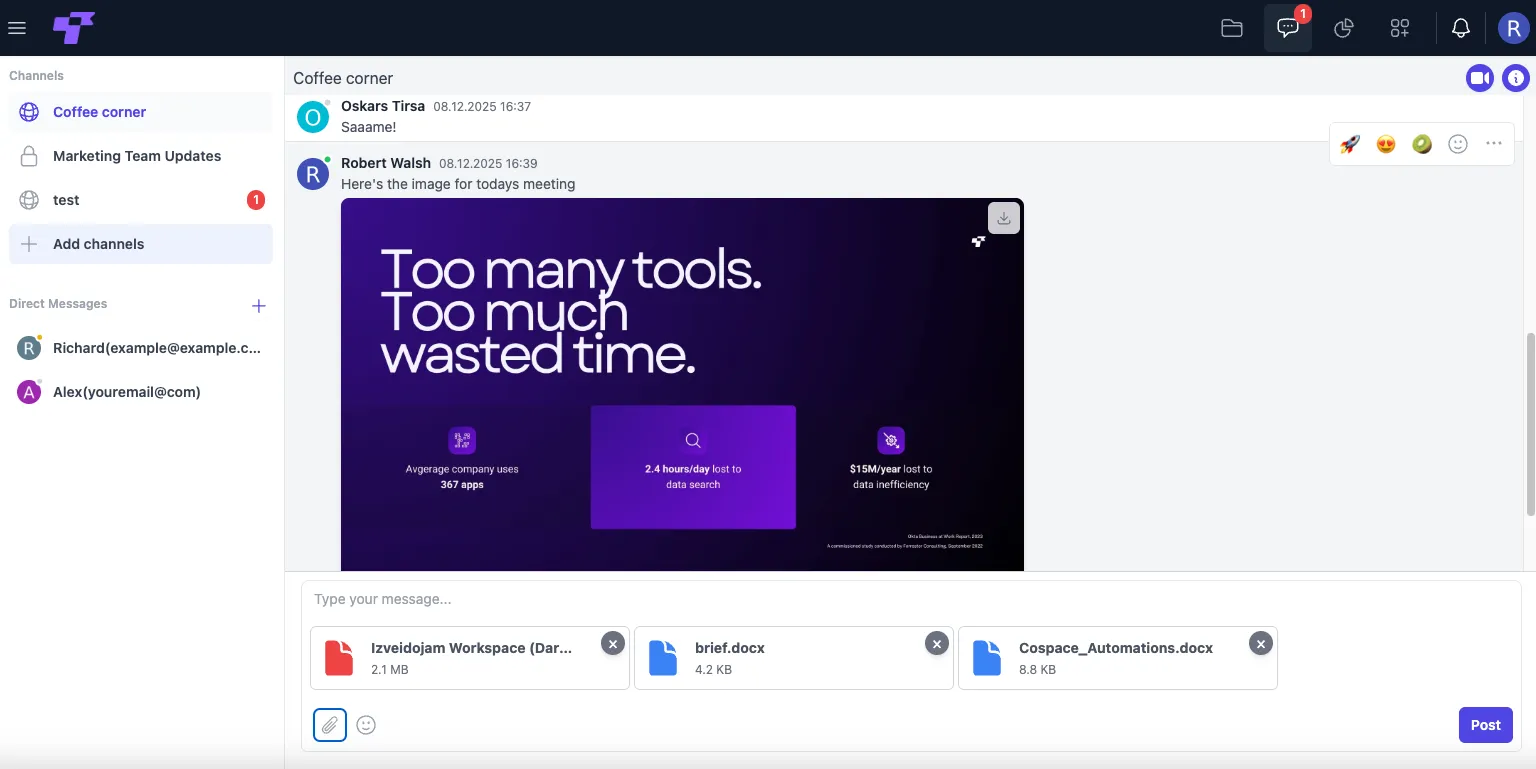Open the chat messages icon
This screenshot has width=1536, height=769.
pyautogui.click(x=1288, y=28)
